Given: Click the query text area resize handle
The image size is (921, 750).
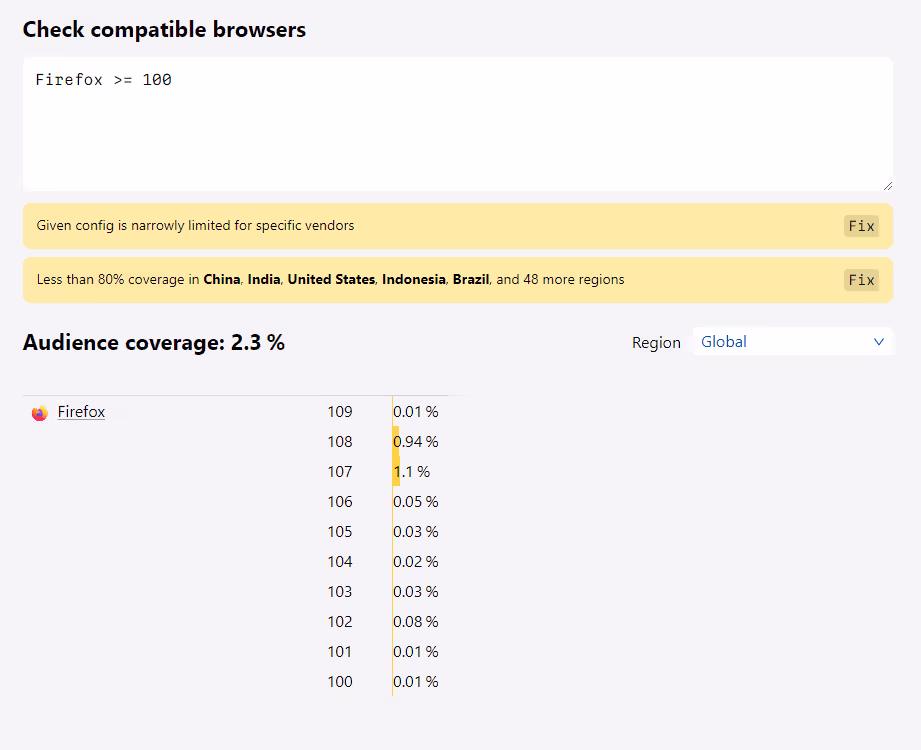Looking at the screenshot, I should point(888,186).
